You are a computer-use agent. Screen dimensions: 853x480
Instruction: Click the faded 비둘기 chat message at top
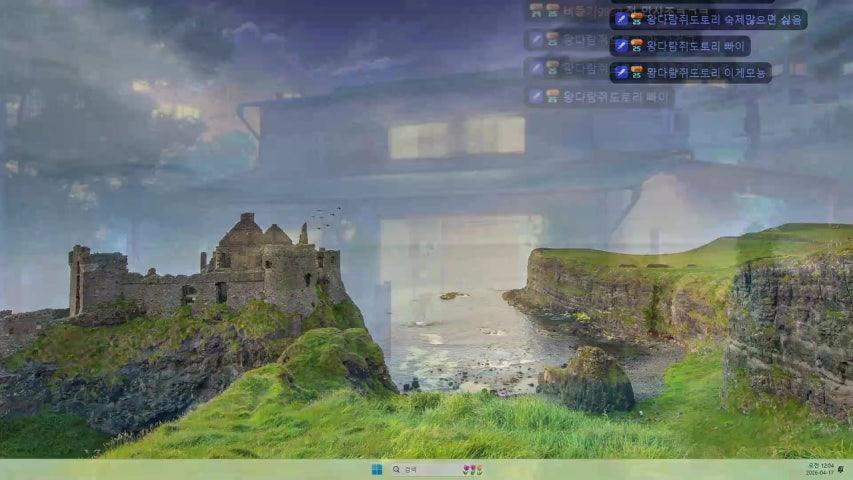[580, 11]
